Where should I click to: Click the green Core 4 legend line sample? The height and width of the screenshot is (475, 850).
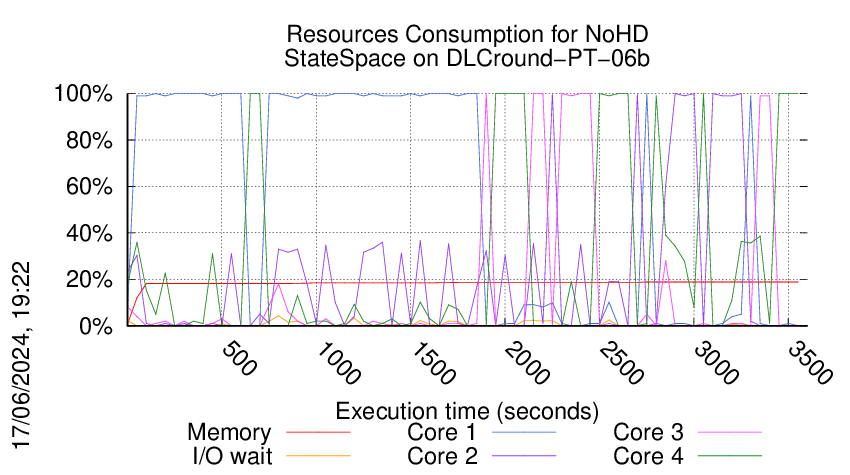tap(730, 456)
